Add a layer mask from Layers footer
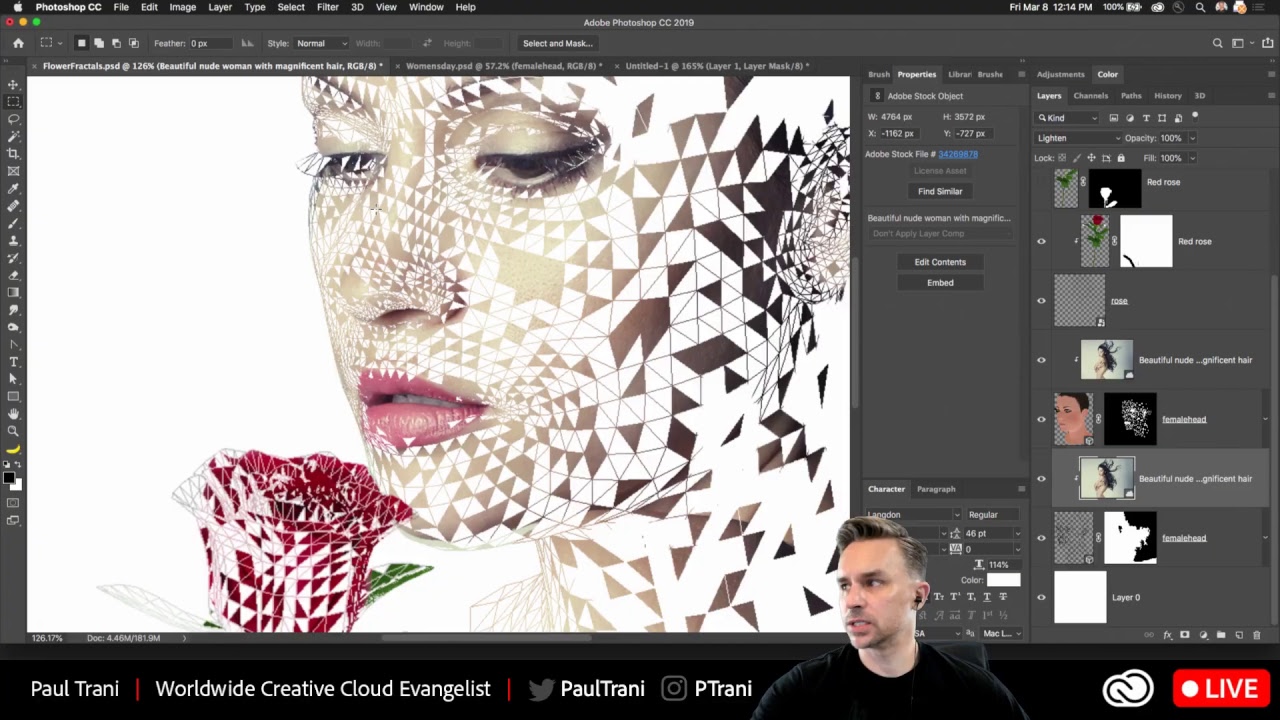This screenshot has height=720, width=1280. coord(1185,635)
